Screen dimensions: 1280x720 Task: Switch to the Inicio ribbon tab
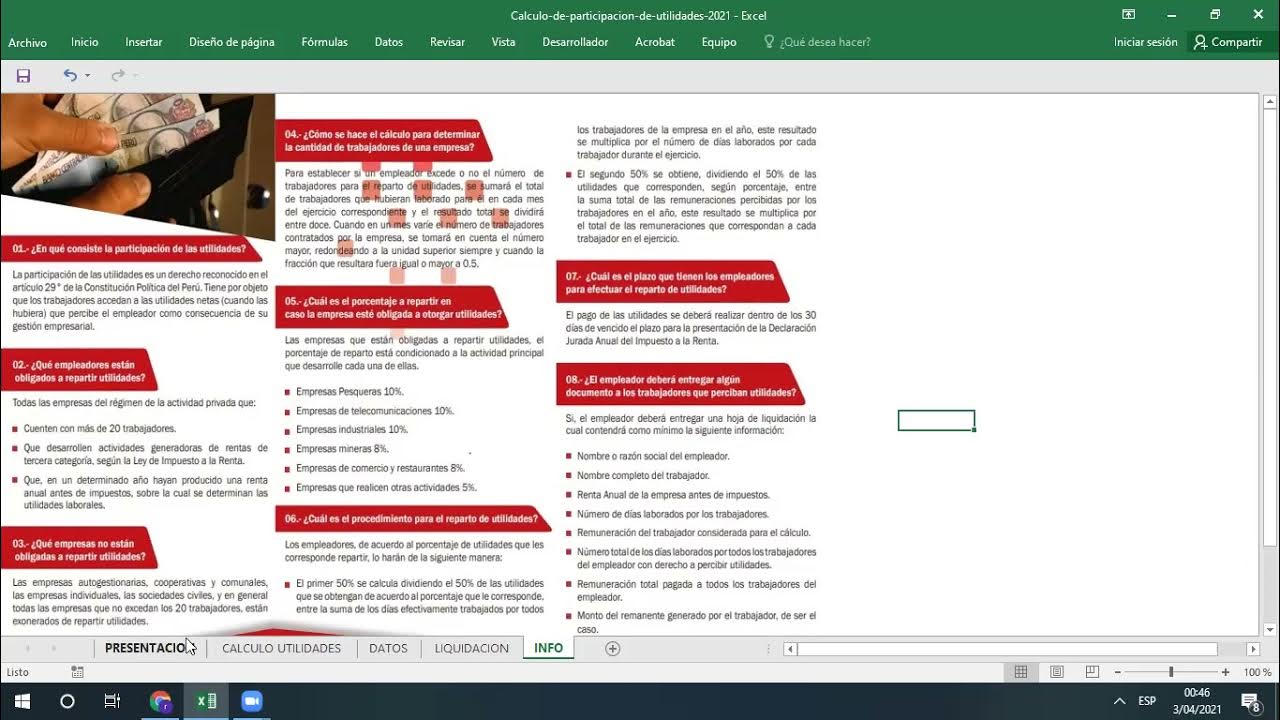[85, 42]
